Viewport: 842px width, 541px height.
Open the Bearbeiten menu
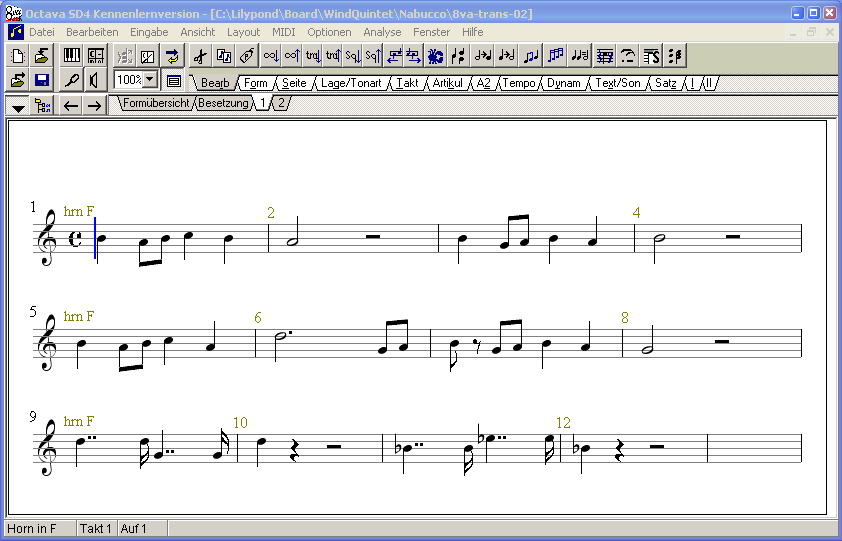coord(92,32)
